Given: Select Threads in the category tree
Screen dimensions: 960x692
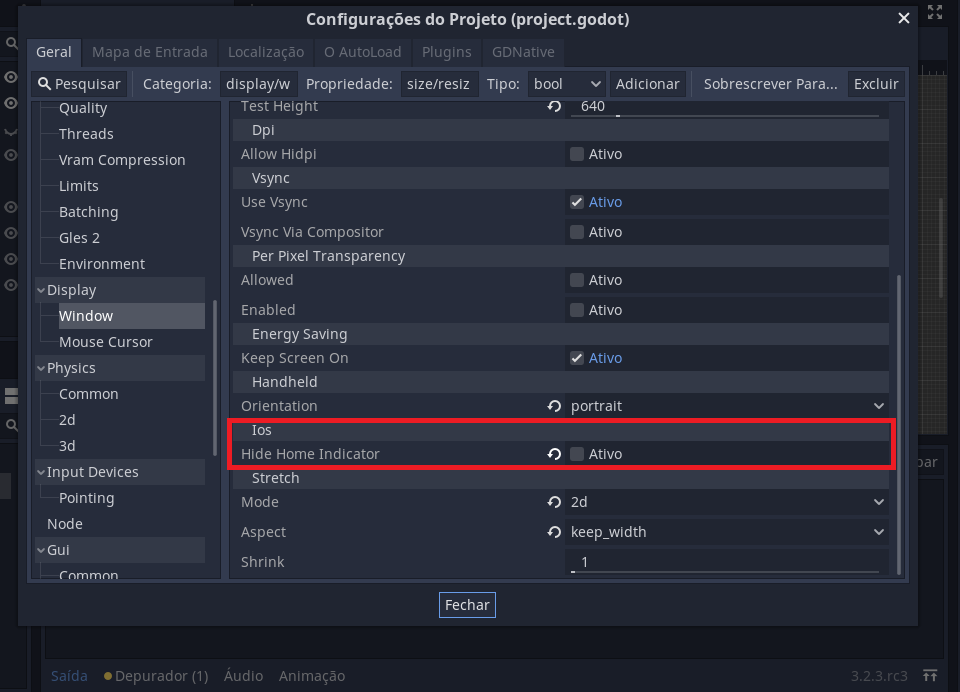Looking at the screenshot, I should coord(86,134).
